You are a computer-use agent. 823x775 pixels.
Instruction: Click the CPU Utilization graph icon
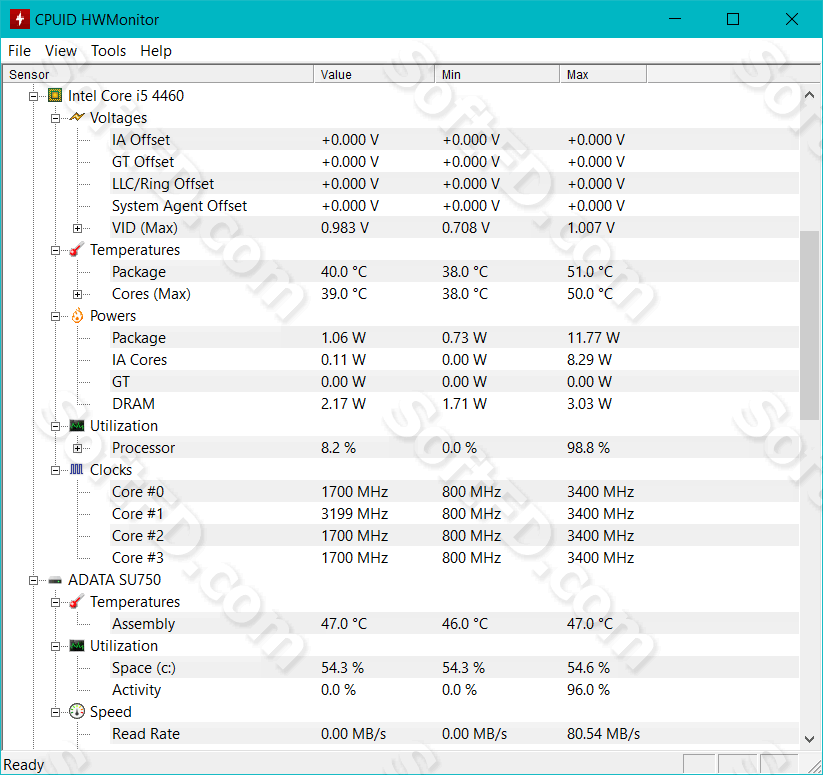point(77,426)
